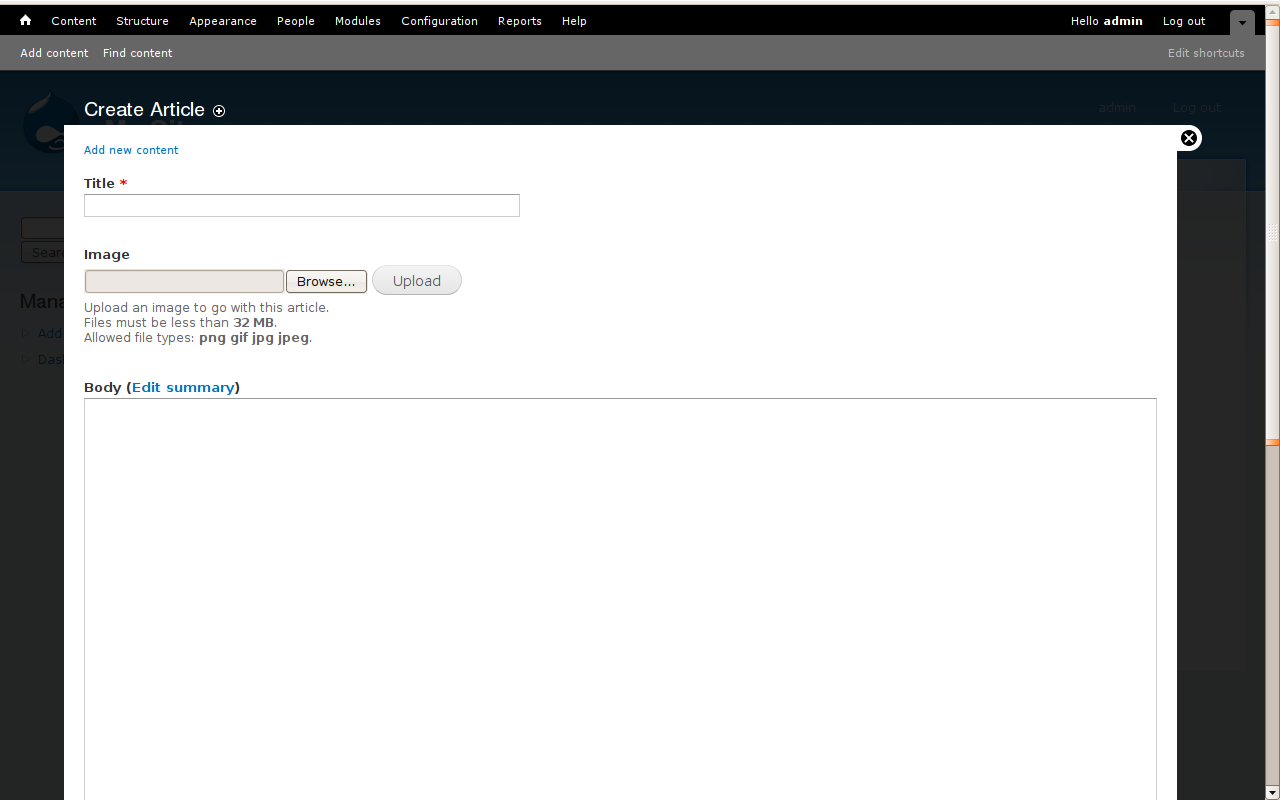Screen dimensions: 1280x800
Task: Open the Add new content link
Action: (131, 149)
